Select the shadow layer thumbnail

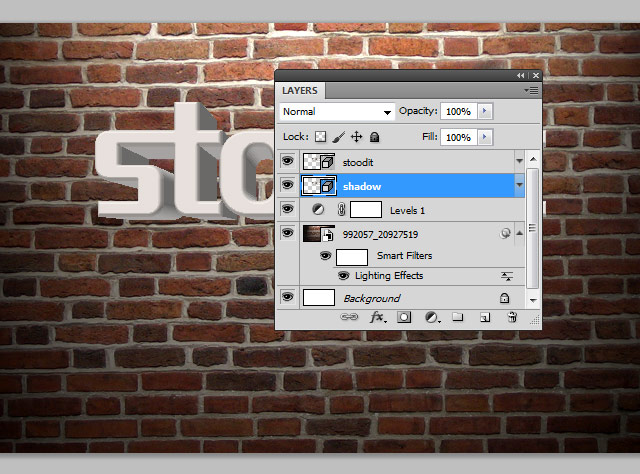(319, 185)
